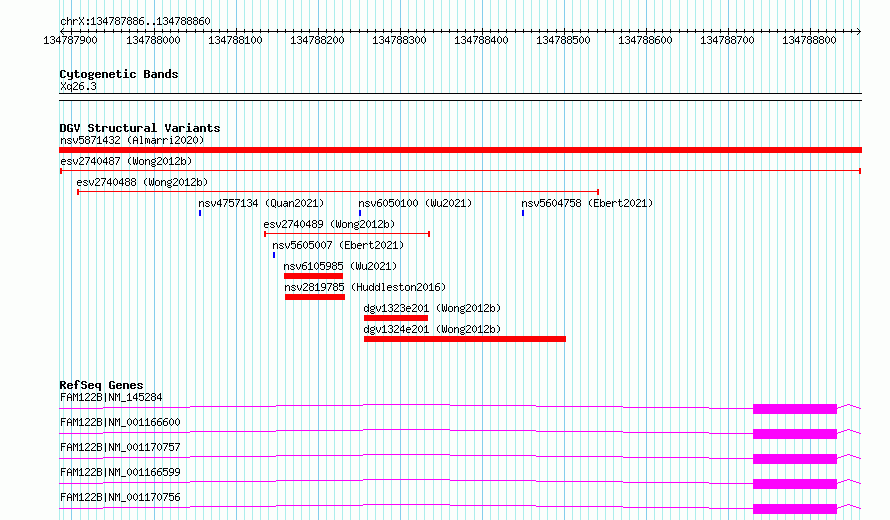890x520 pixels.
Task: Open the esv2740487 (Wong2012b) variant label
Action: (126, 161)
